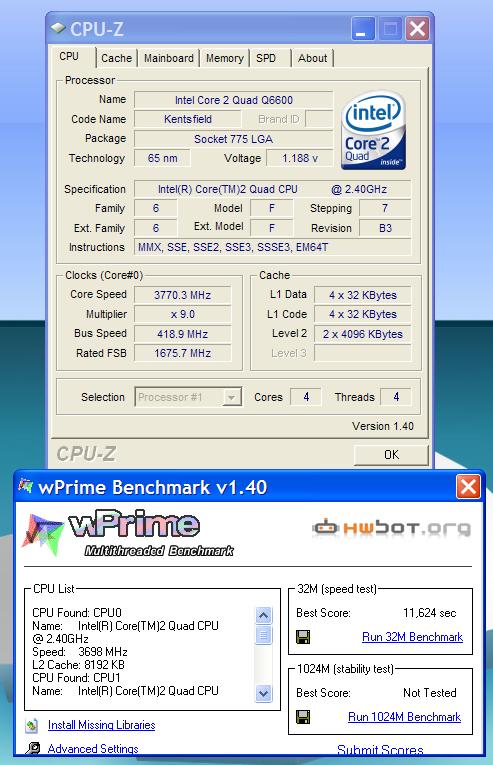Viewport: 493px width, 765px height.
Task: Click the Stepping value 7
Action: click(385, 208)
